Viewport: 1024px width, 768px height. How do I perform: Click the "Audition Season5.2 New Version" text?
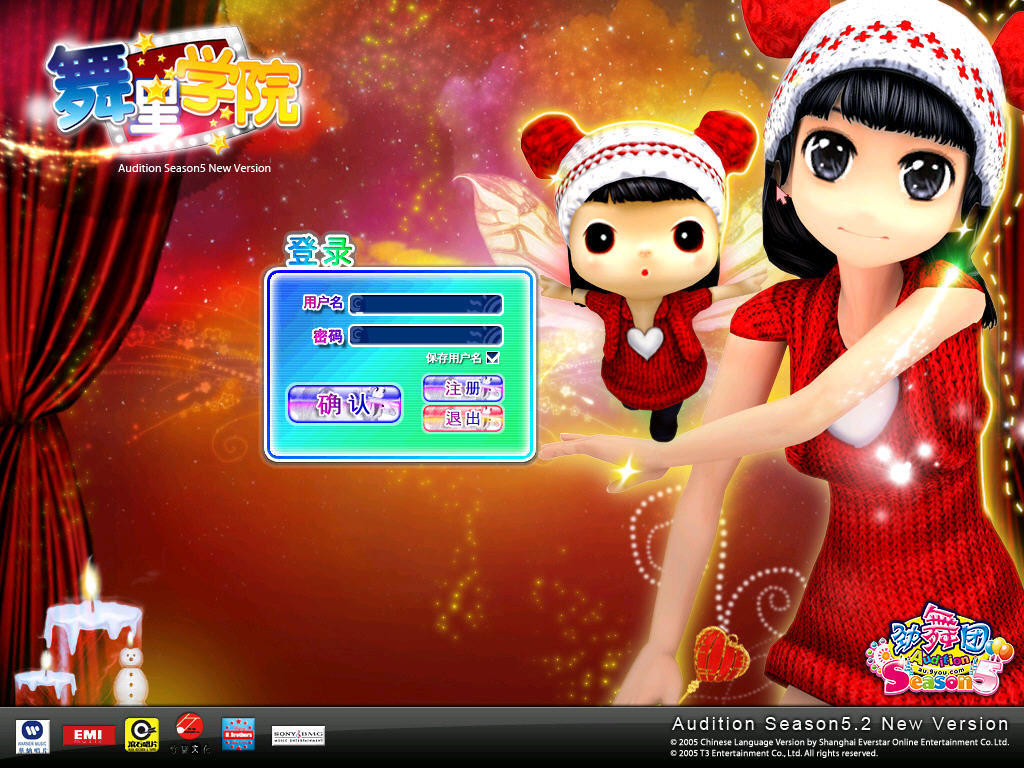pos(840,724)
